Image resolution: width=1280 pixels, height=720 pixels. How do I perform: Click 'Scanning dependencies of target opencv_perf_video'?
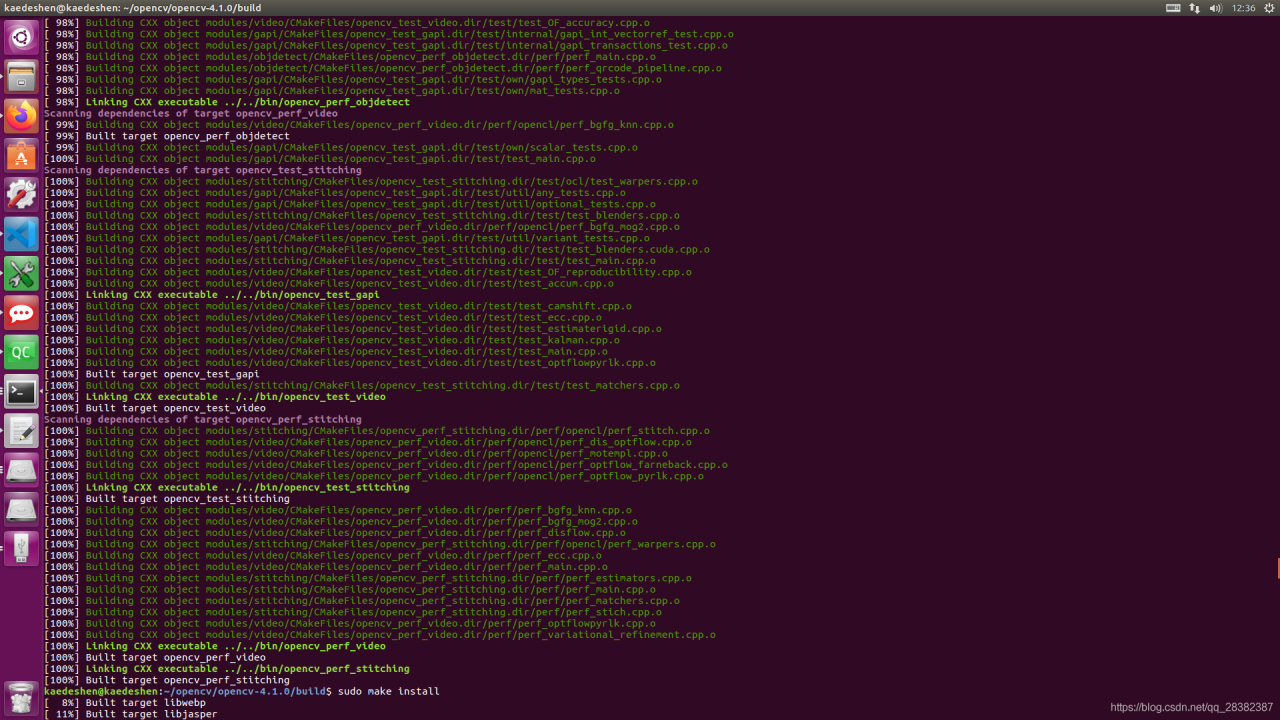[x=190, y=114]
